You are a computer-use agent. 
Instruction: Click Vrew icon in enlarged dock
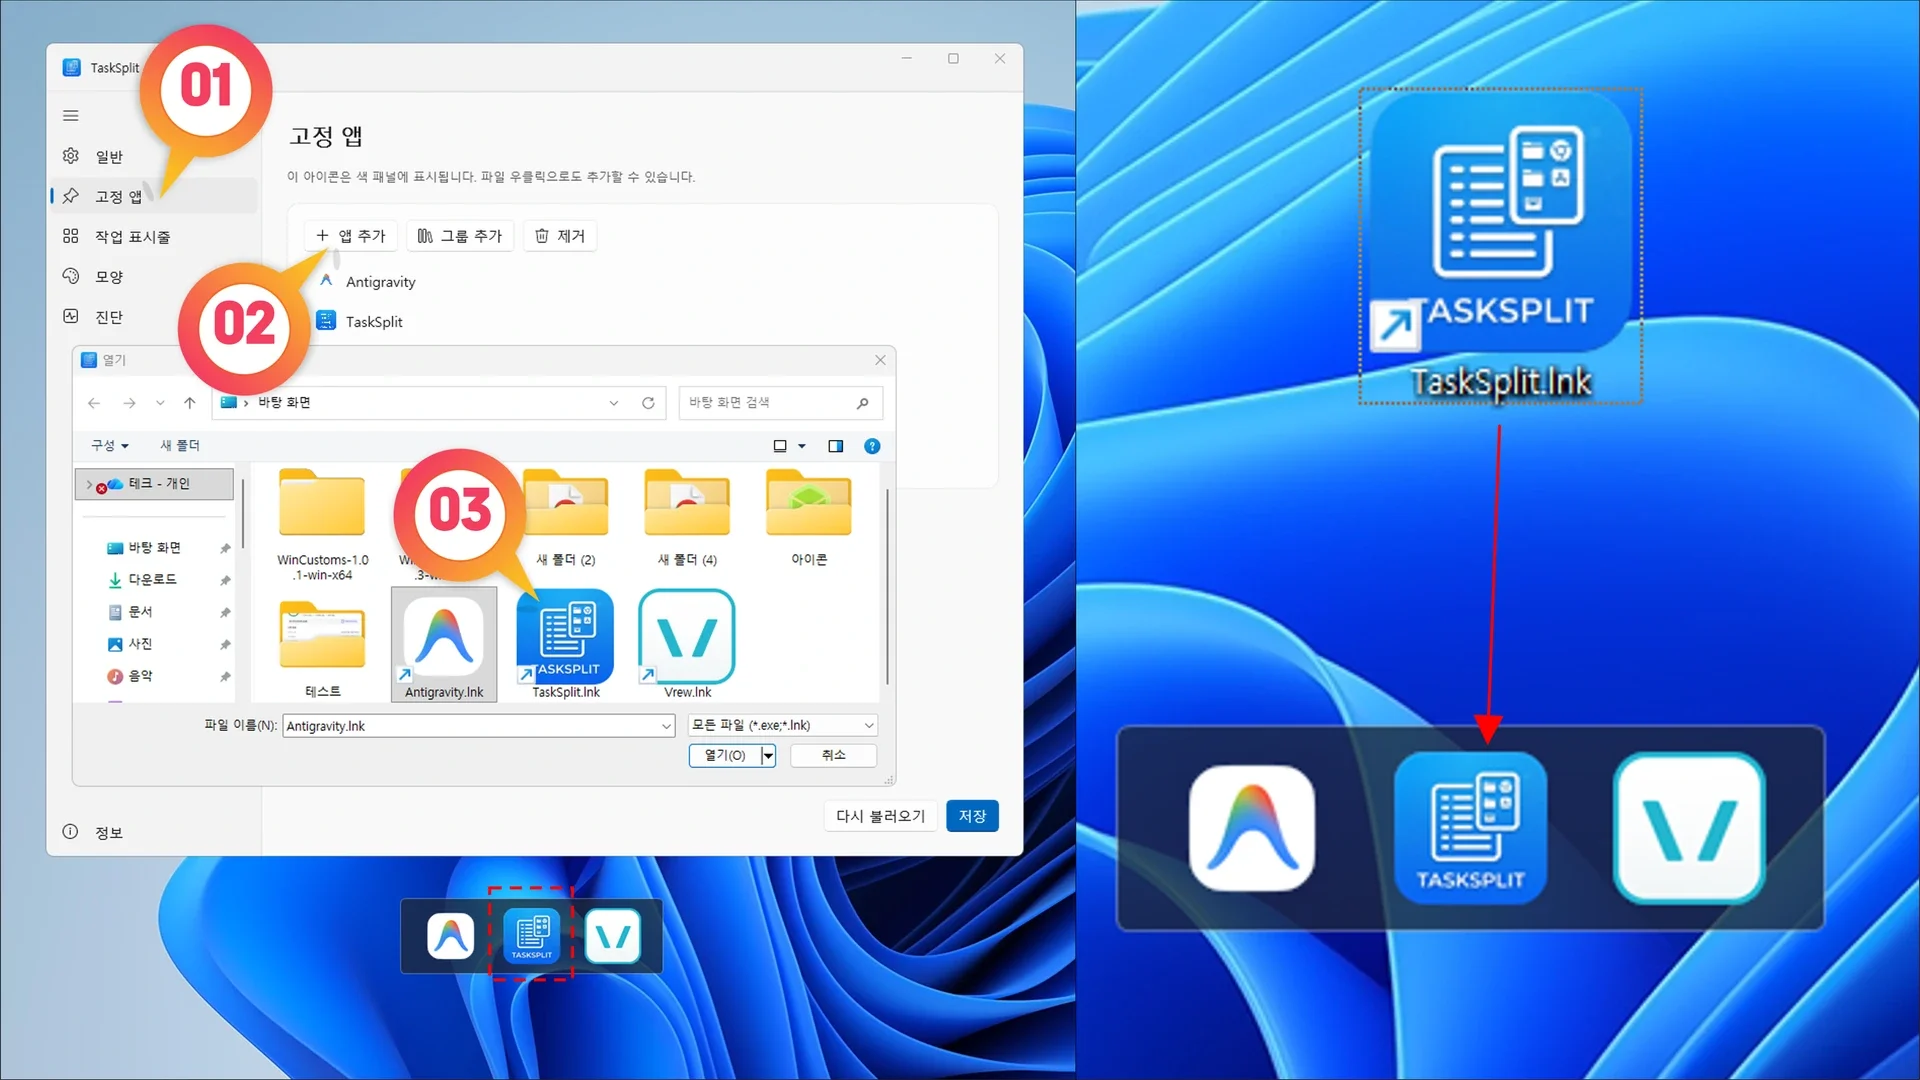[x=1689, y=829]
